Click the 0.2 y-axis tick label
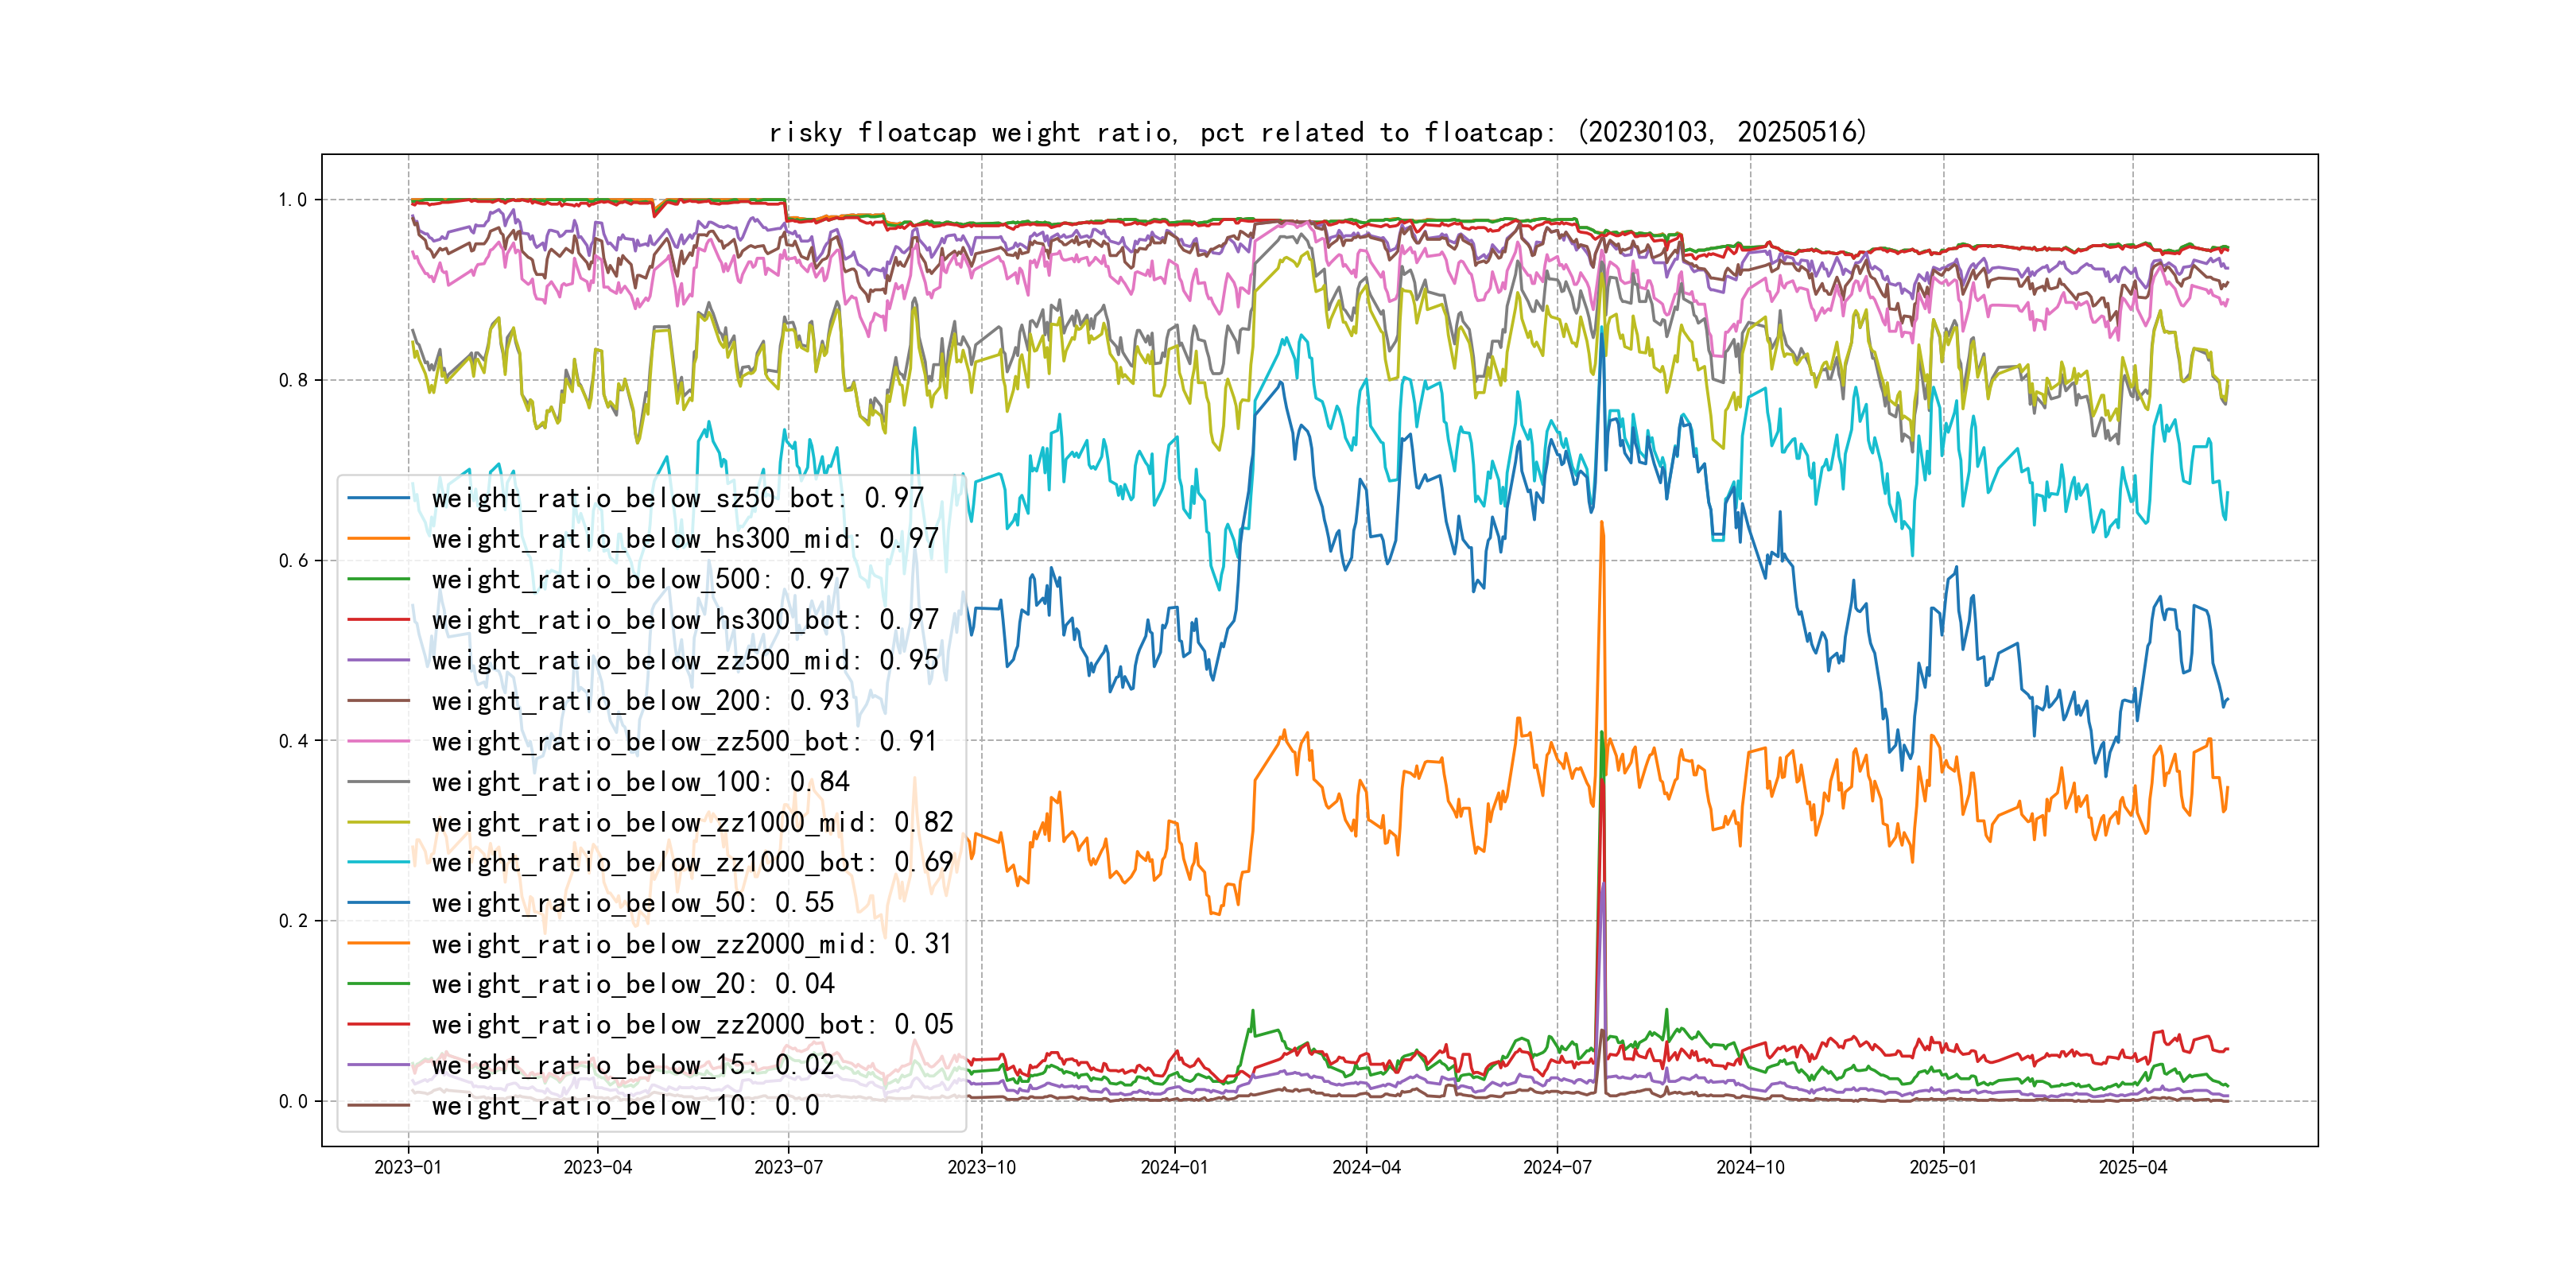The image size is (2576, 1288). pyautogui.click(x=293, y=921)
